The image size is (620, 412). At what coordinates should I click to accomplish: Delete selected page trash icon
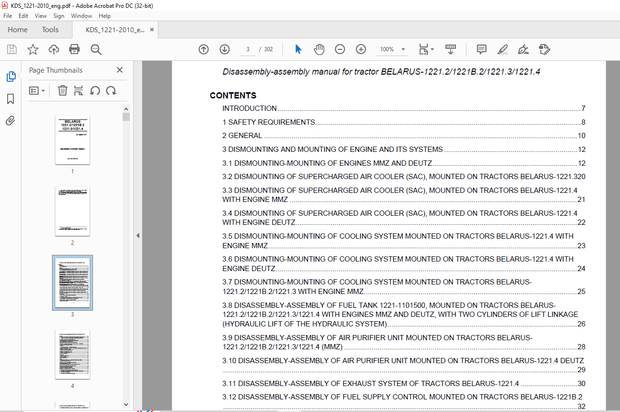pos(62,91)
